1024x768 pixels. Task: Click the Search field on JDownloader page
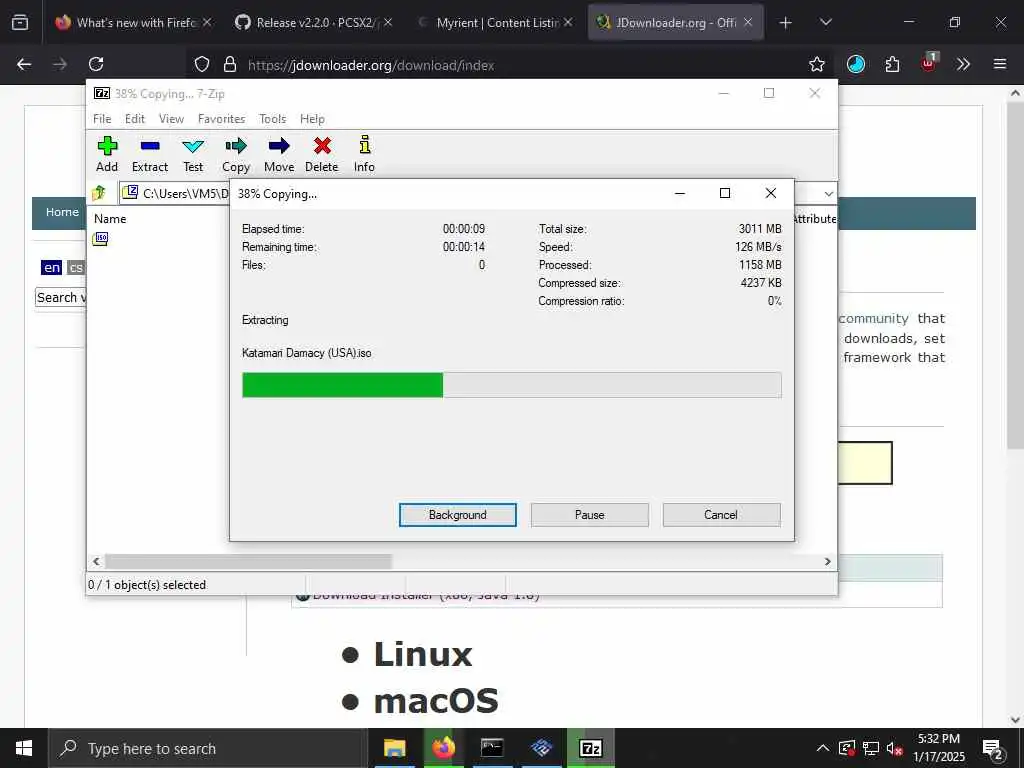(60, 297)
